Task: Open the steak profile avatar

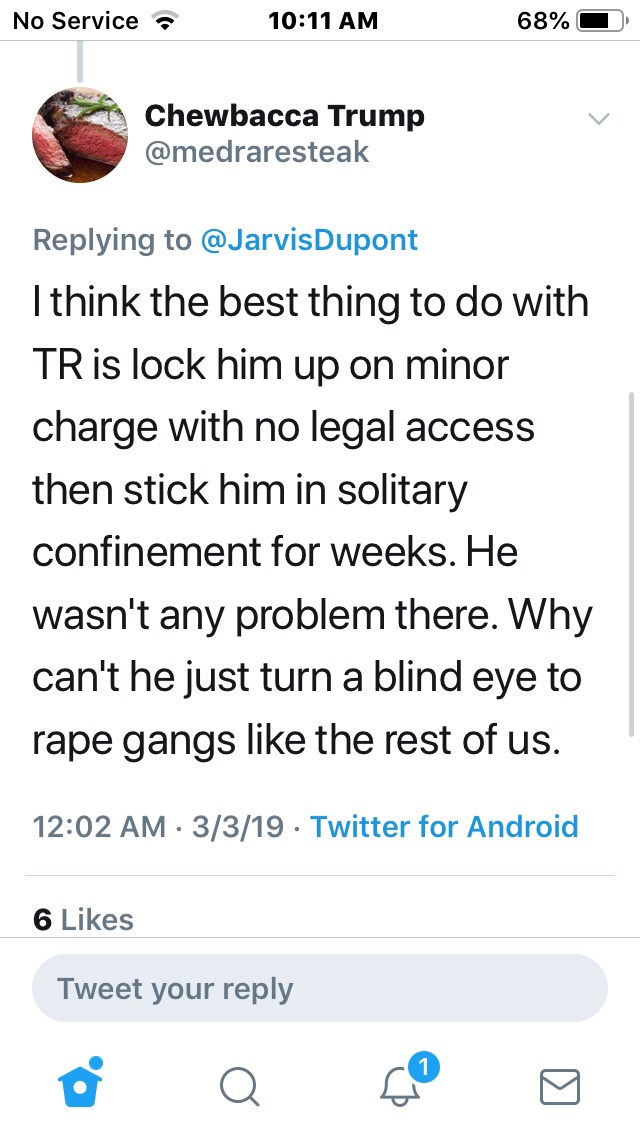Action: point(80,134)
